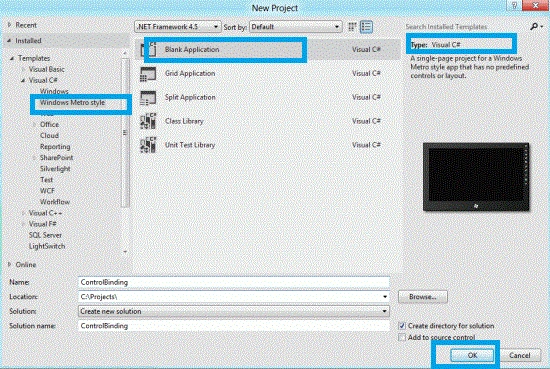This screenshot has width=550, height=369.
Task: Expand the Visual Basic tree node
Action: point(23,69)
